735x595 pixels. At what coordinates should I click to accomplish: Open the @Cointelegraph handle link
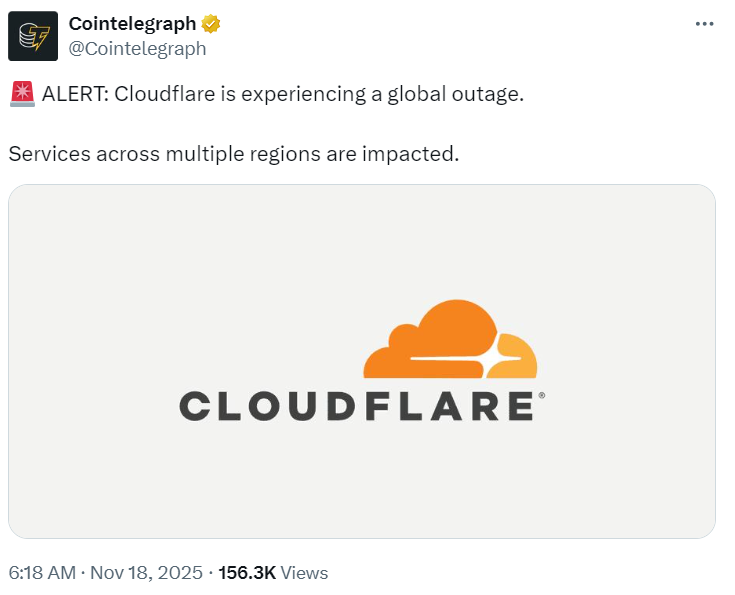point(137,48)
